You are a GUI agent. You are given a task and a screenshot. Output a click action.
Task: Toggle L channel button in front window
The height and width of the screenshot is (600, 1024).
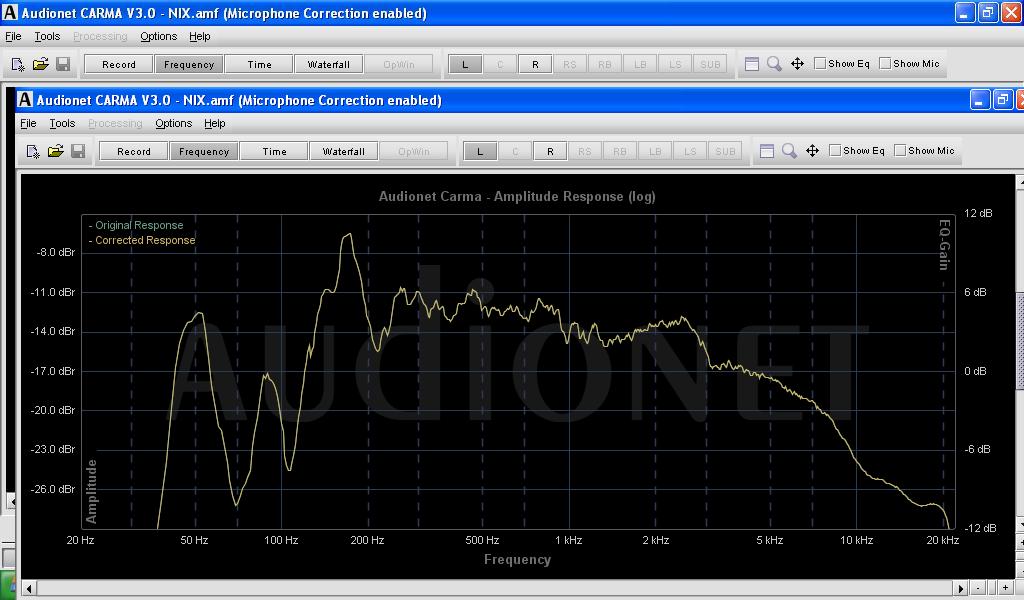point(480,151)
